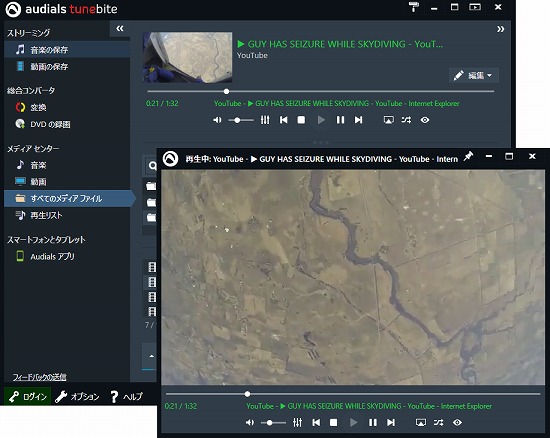Open オプション settings
The width and height of the screenshot is (550, 438).
[77, 397]
